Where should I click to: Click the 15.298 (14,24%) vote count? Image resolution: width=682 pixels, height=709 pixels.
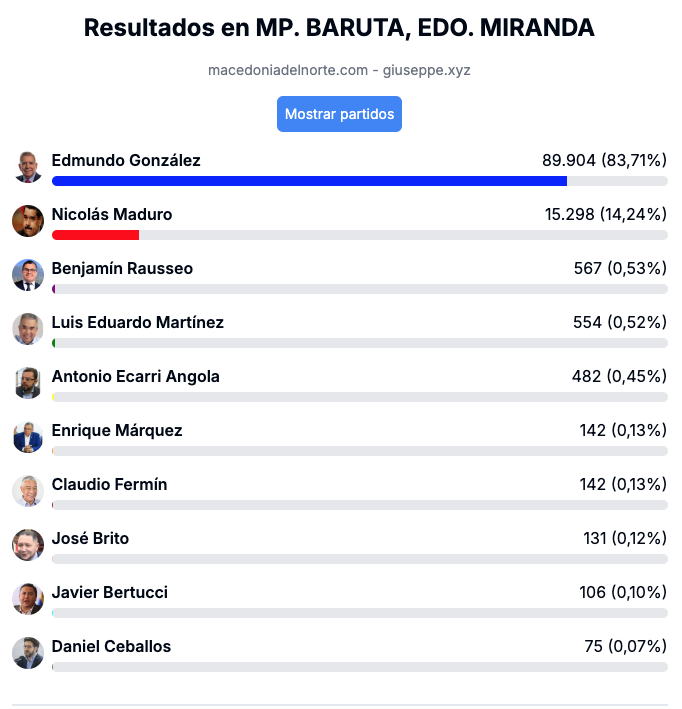pos(606,214)
